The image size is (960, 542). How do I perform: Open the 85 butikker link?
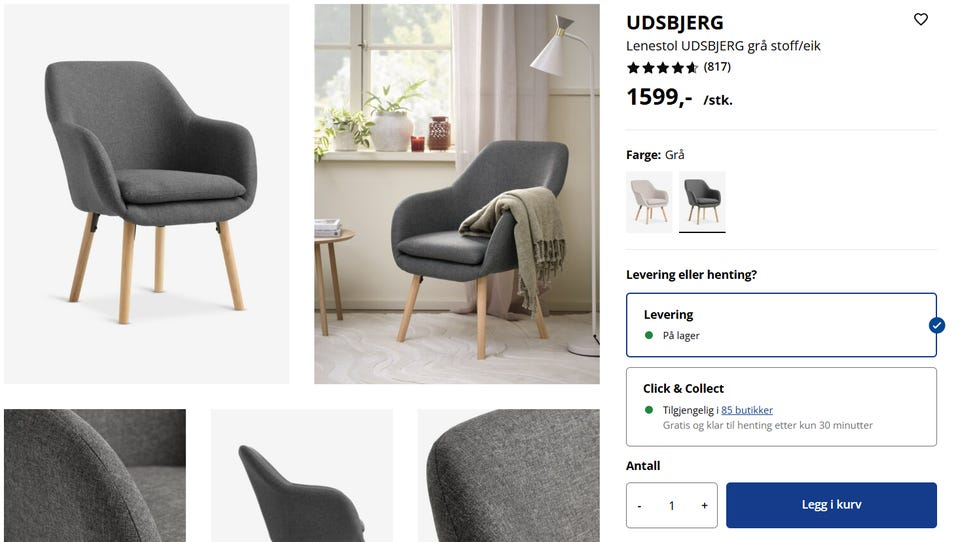coord(747,410)
